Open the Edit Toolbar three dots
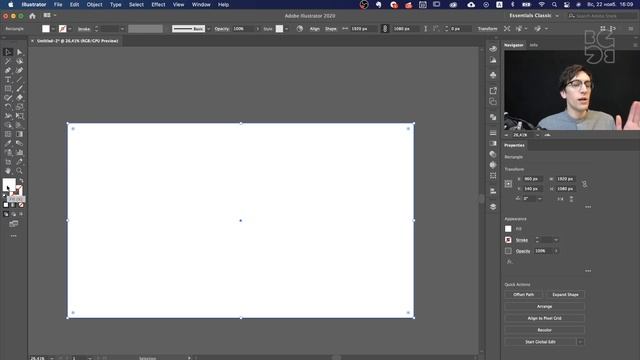640x360 pixels. pyautogui.click(x=13, y=236)
